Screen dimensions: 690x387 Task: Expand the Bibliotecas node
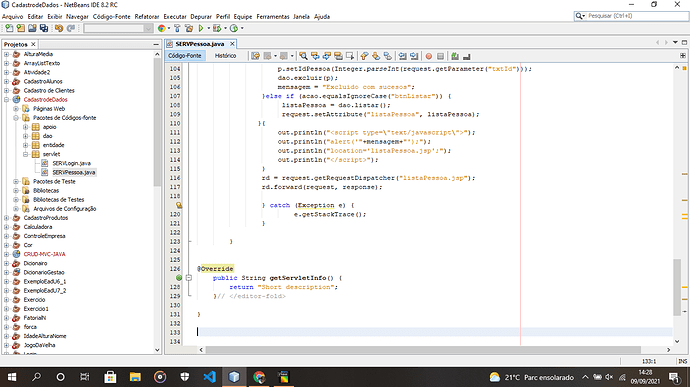click(x=16, y=191)
